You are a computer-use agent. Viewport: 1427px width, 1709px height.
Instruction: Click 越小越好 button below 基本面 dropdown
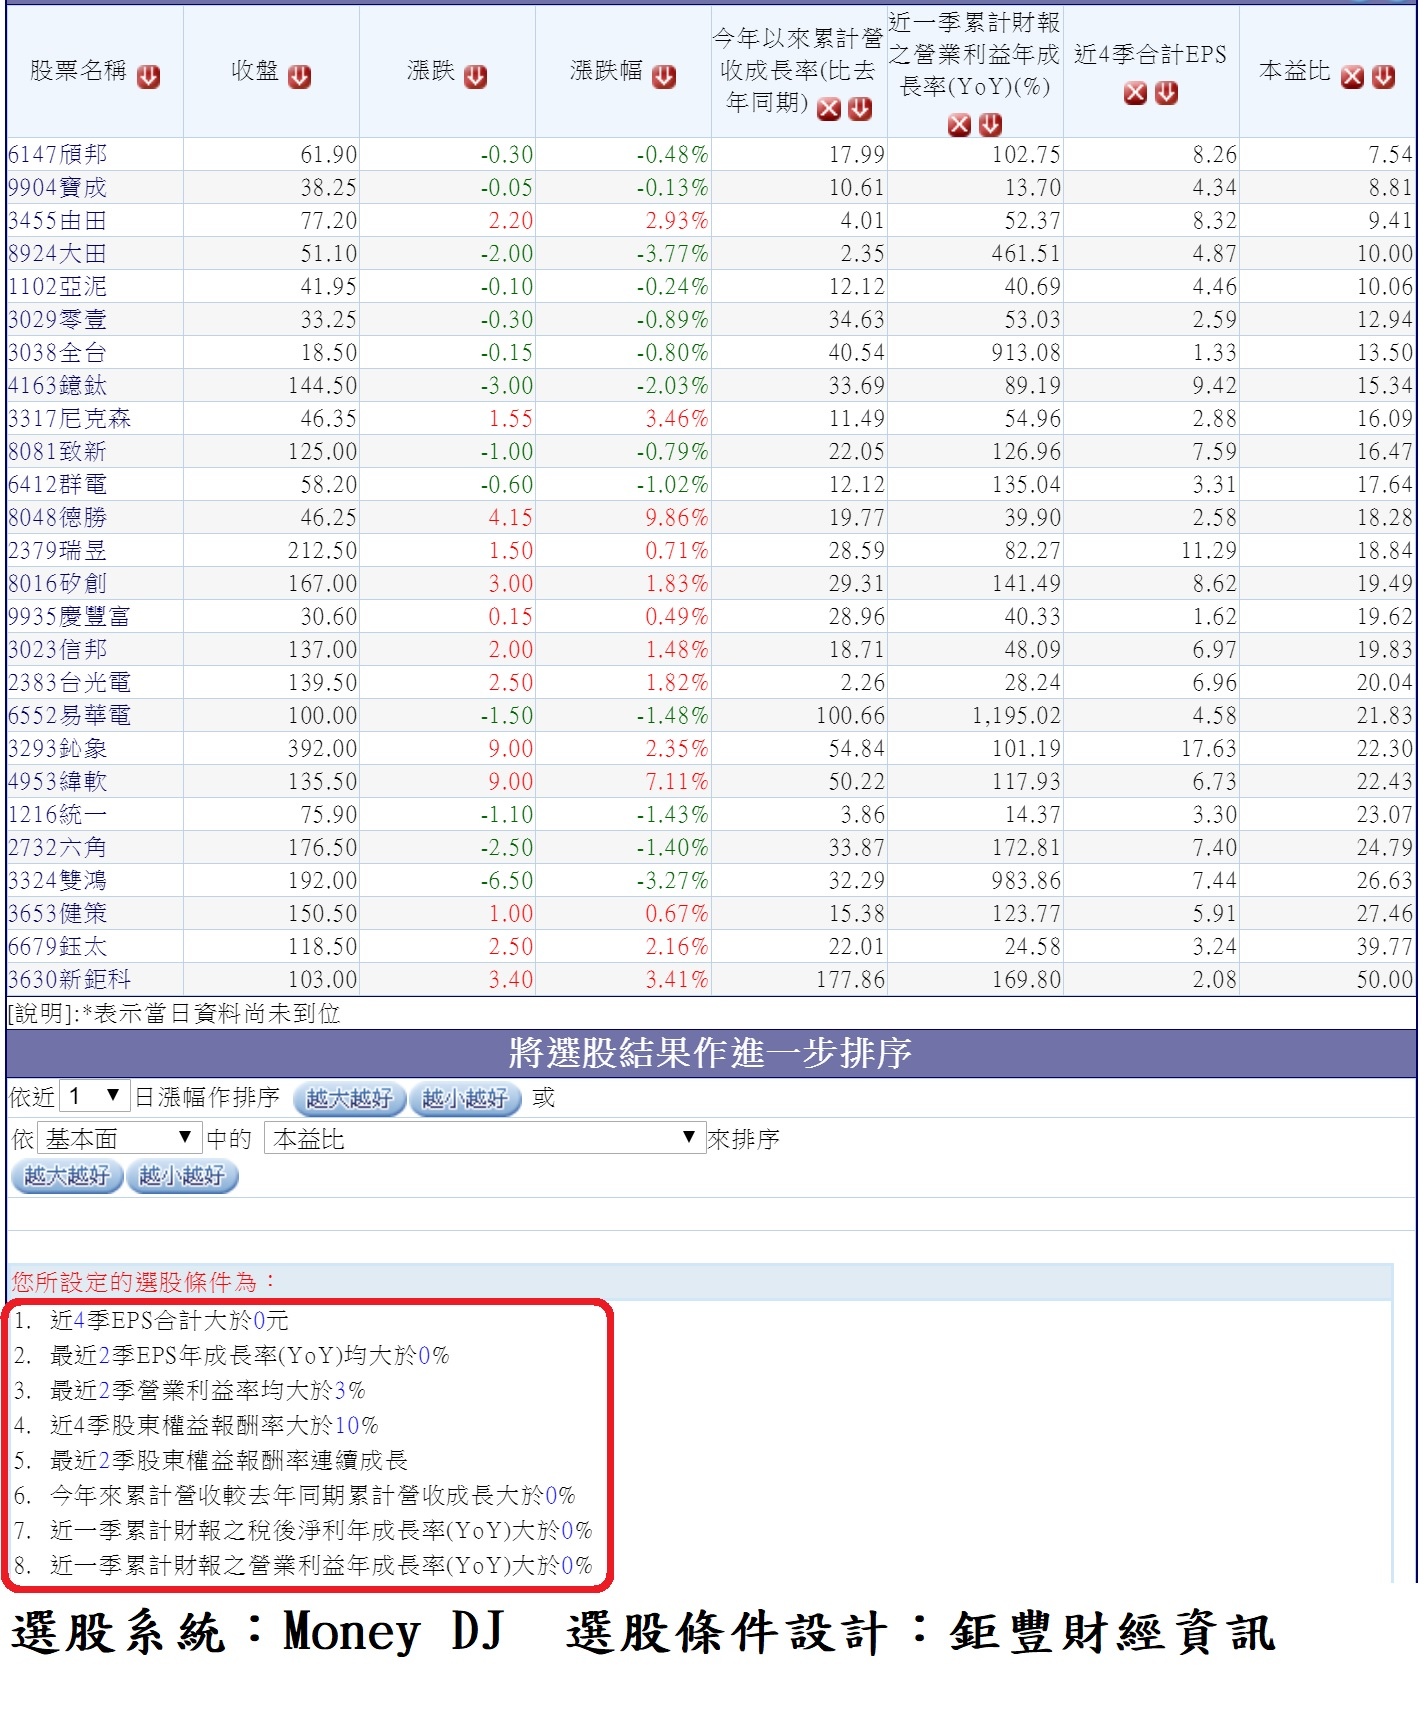click(182, 1176)
